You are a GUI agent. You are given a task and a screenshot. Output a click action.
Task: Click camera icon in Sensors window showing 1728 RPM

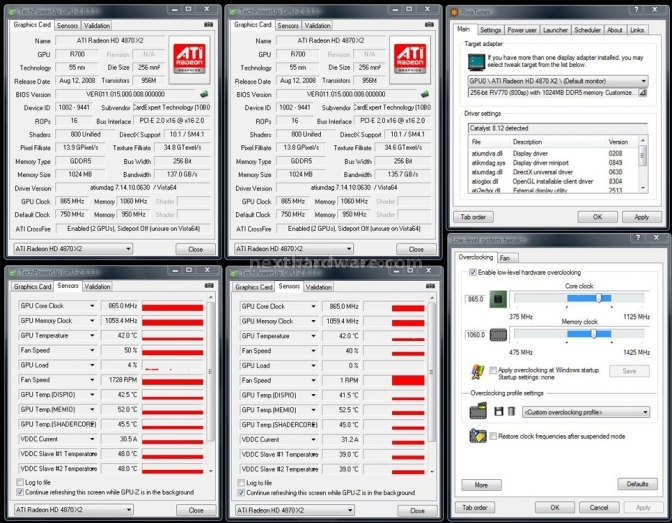pos(209,286)
